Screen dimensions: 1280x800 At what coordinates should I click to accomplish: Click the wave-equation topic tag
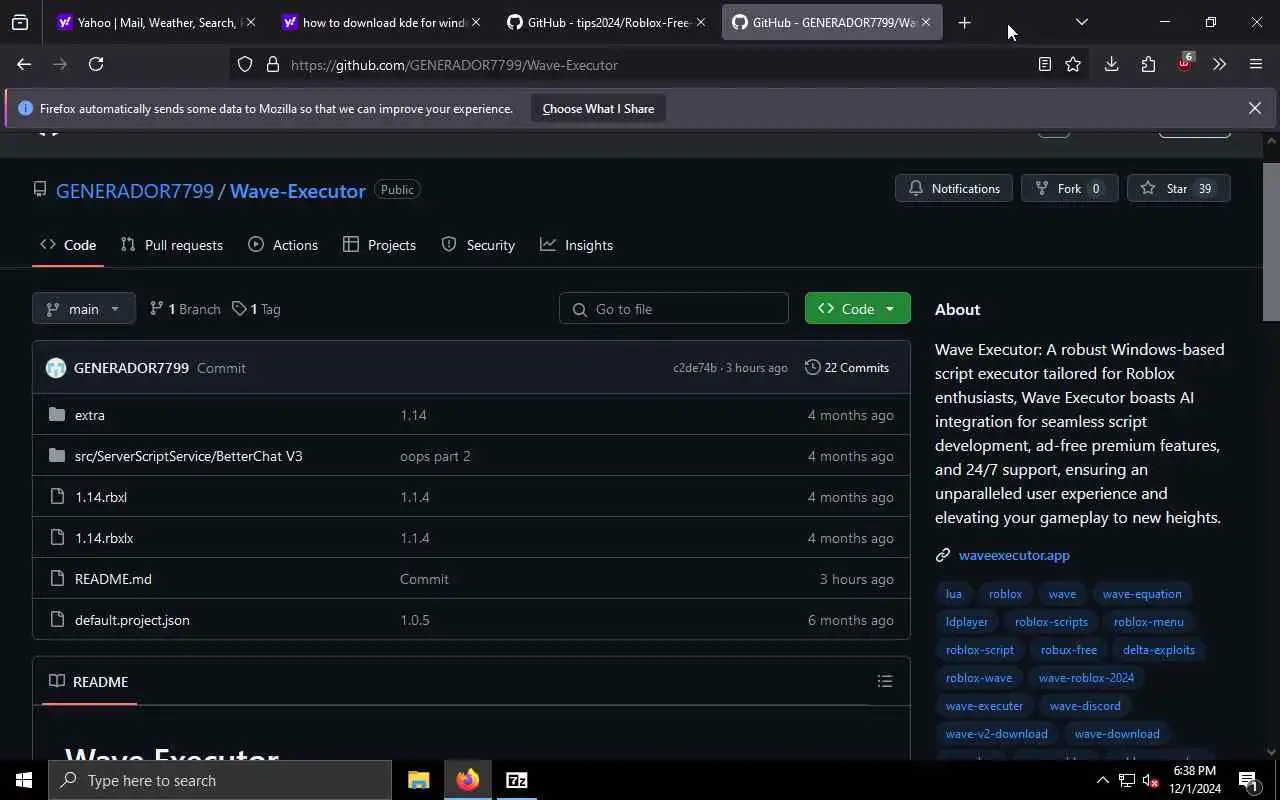pyautogui.click(x=1142, y=594)
